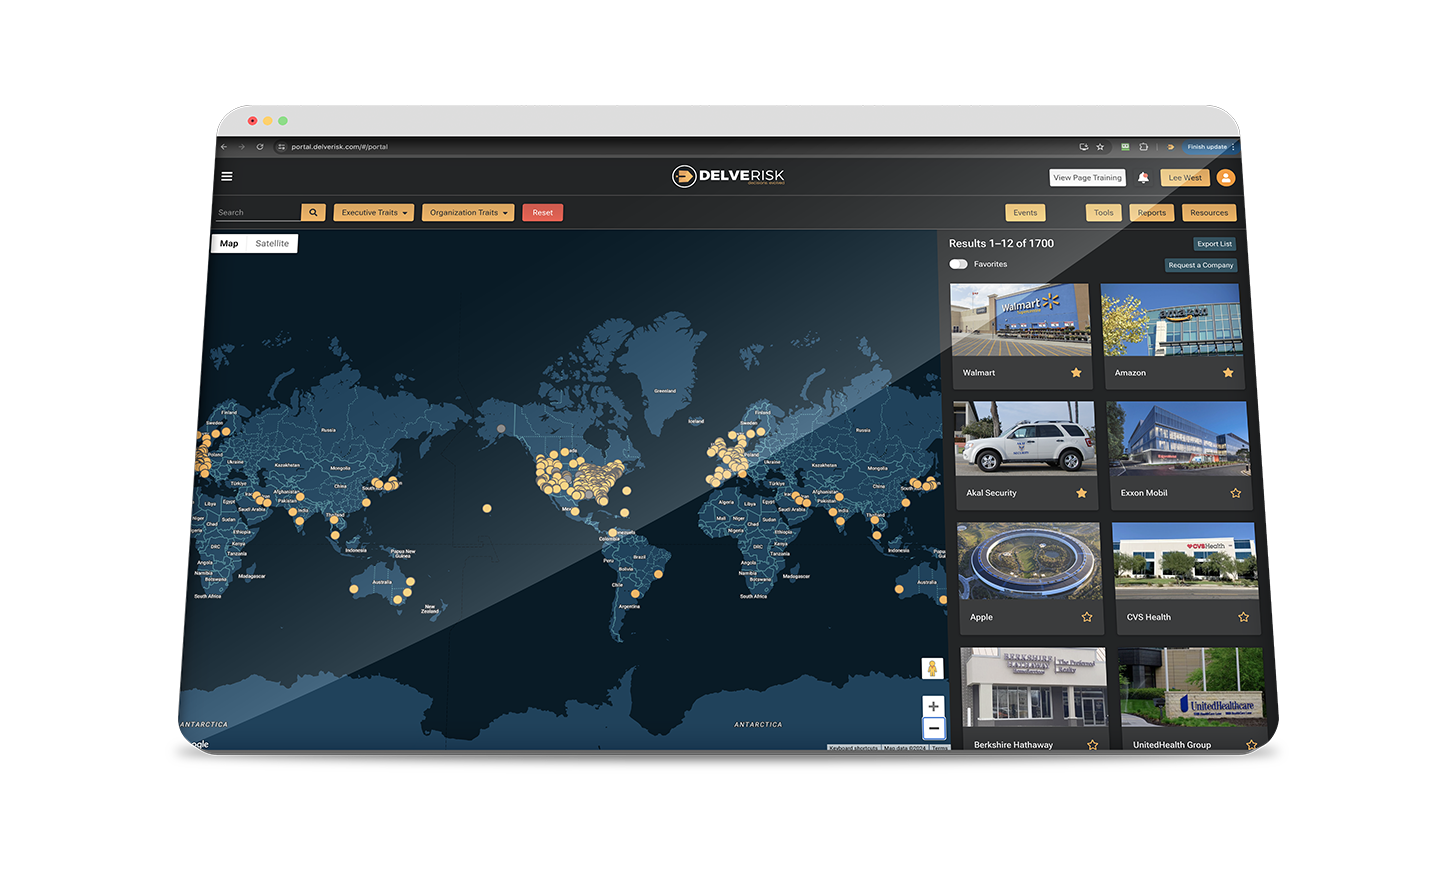
Task: Switch to the Satellite map view tab
Action: (x=272, y=243)
